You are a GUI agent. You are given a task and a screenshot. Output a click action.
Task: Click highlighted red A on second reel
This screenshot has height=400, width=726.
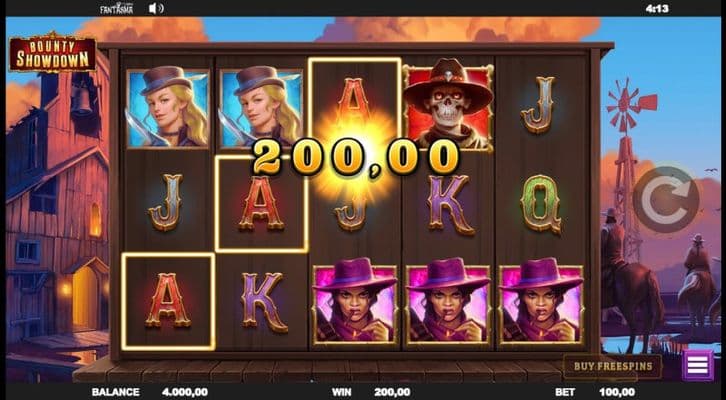pyautogui.click(x=262, y=204)
